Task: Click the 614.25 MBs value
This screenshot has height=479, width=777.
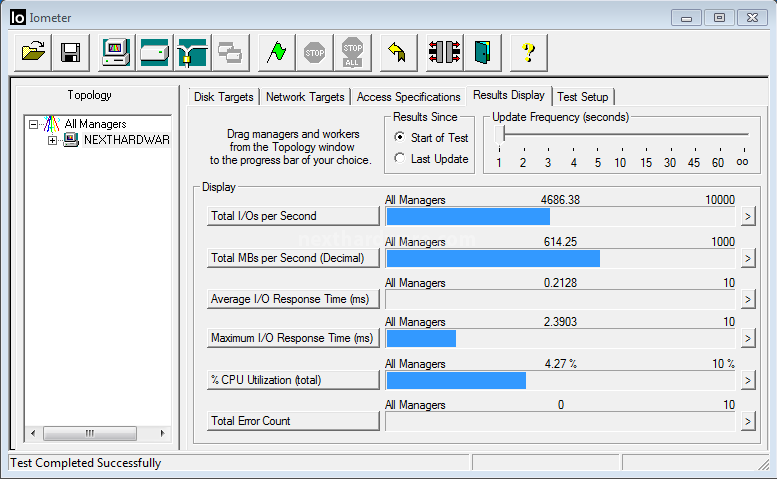Action: [560, 242]
